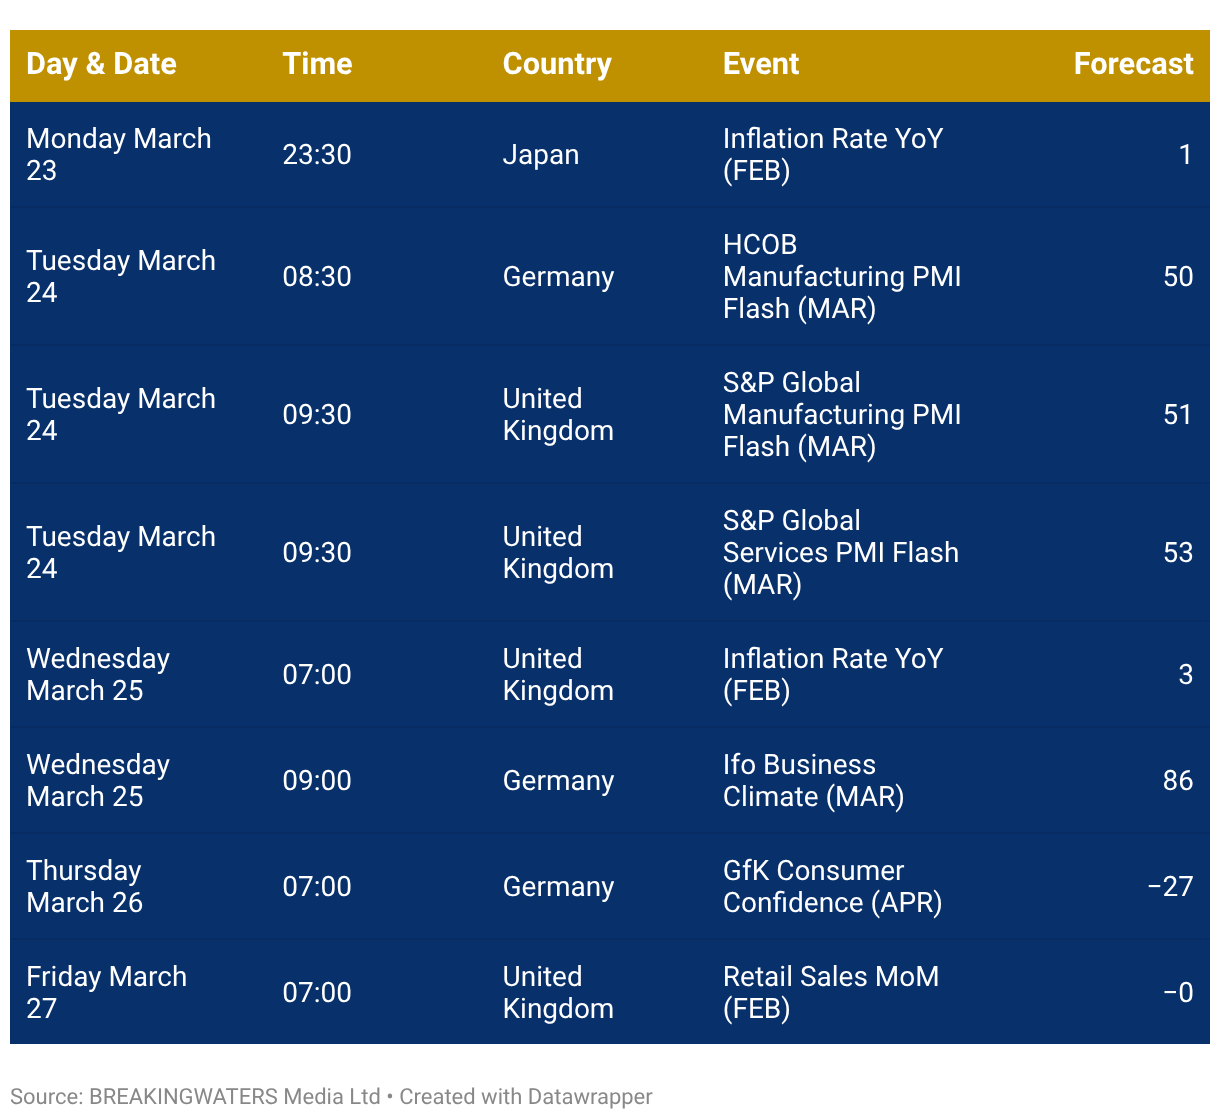Select the Monday March 23 date cell

[118, 154]
